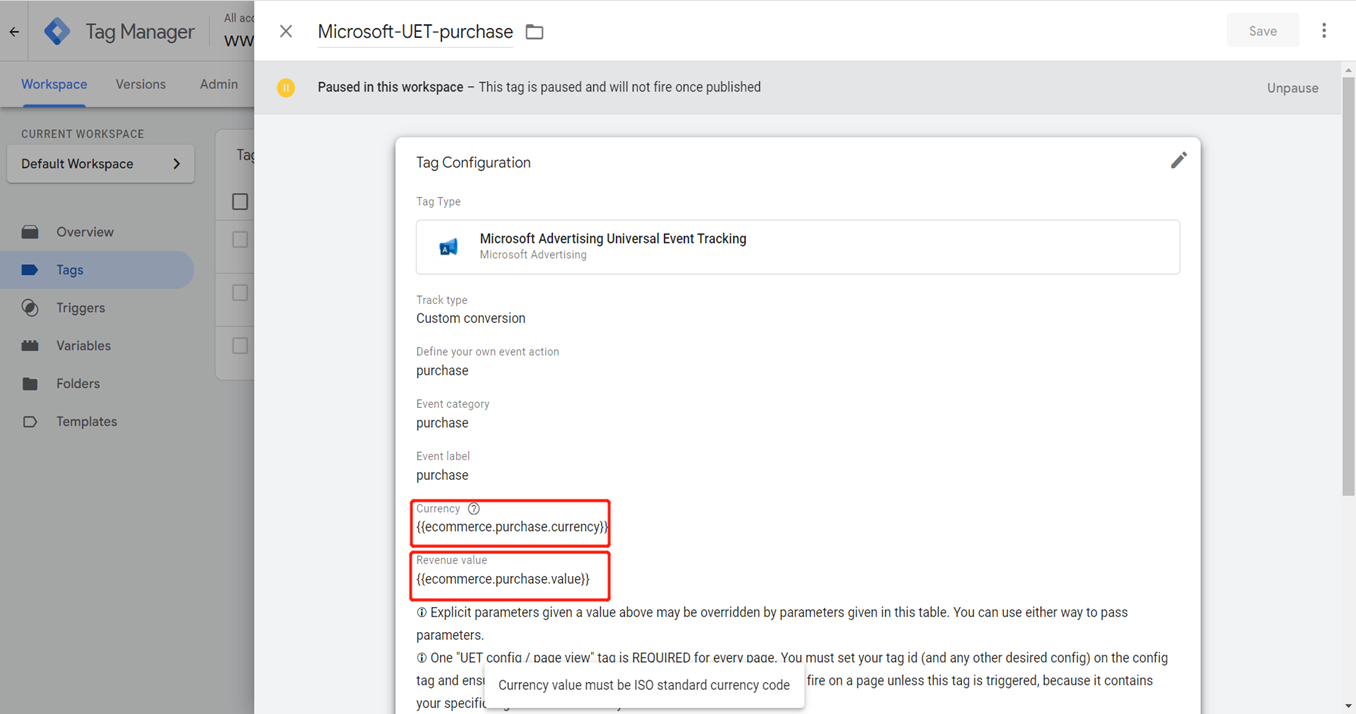Click the Track type value Custom conversion
The height and width of the screenshot is (714, 1356).
click(471, 319)
